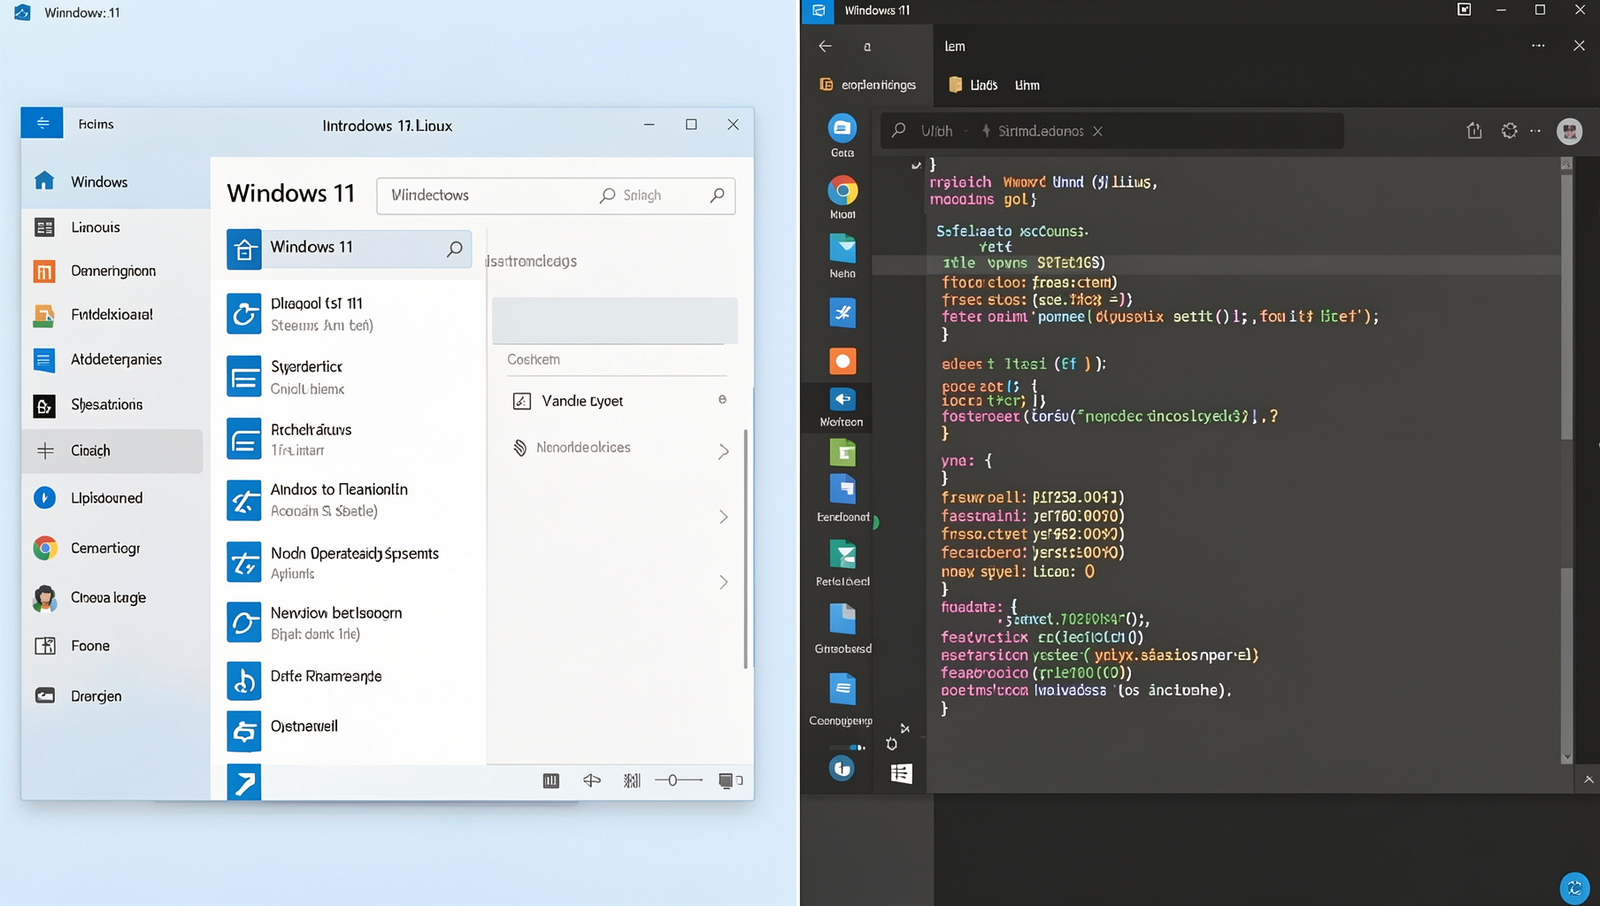
Task: Click the Windows logo tile in dark sidebar
Action: [901, 773]
